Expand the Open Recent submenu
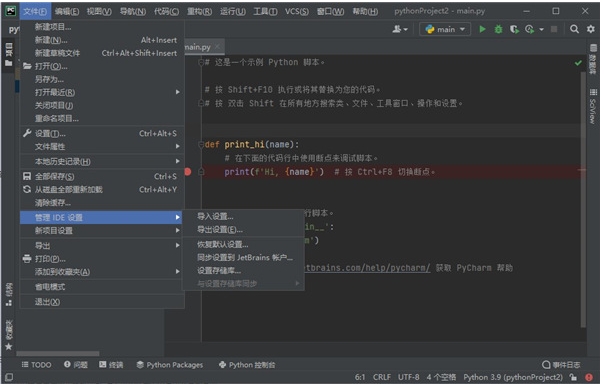 102,92
